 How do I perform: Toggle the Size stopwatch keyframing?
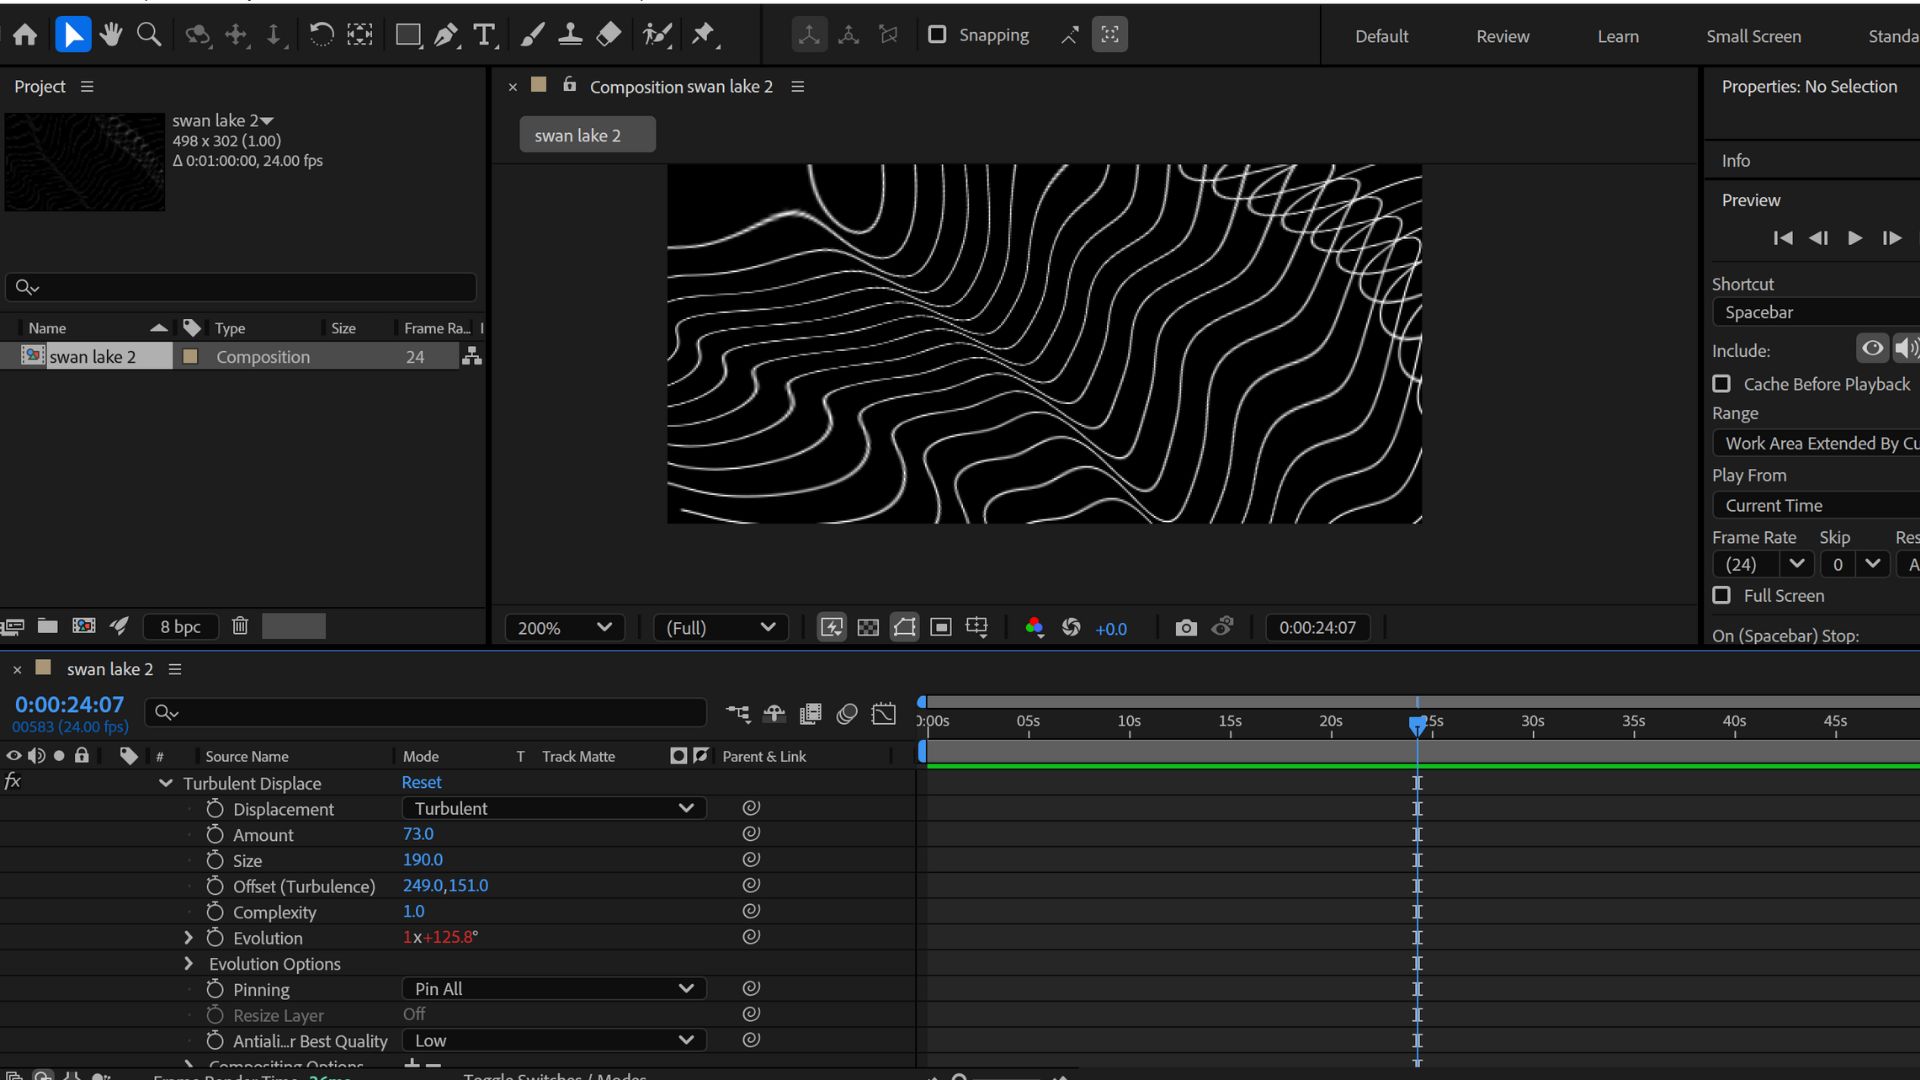[x=214, y=860]
